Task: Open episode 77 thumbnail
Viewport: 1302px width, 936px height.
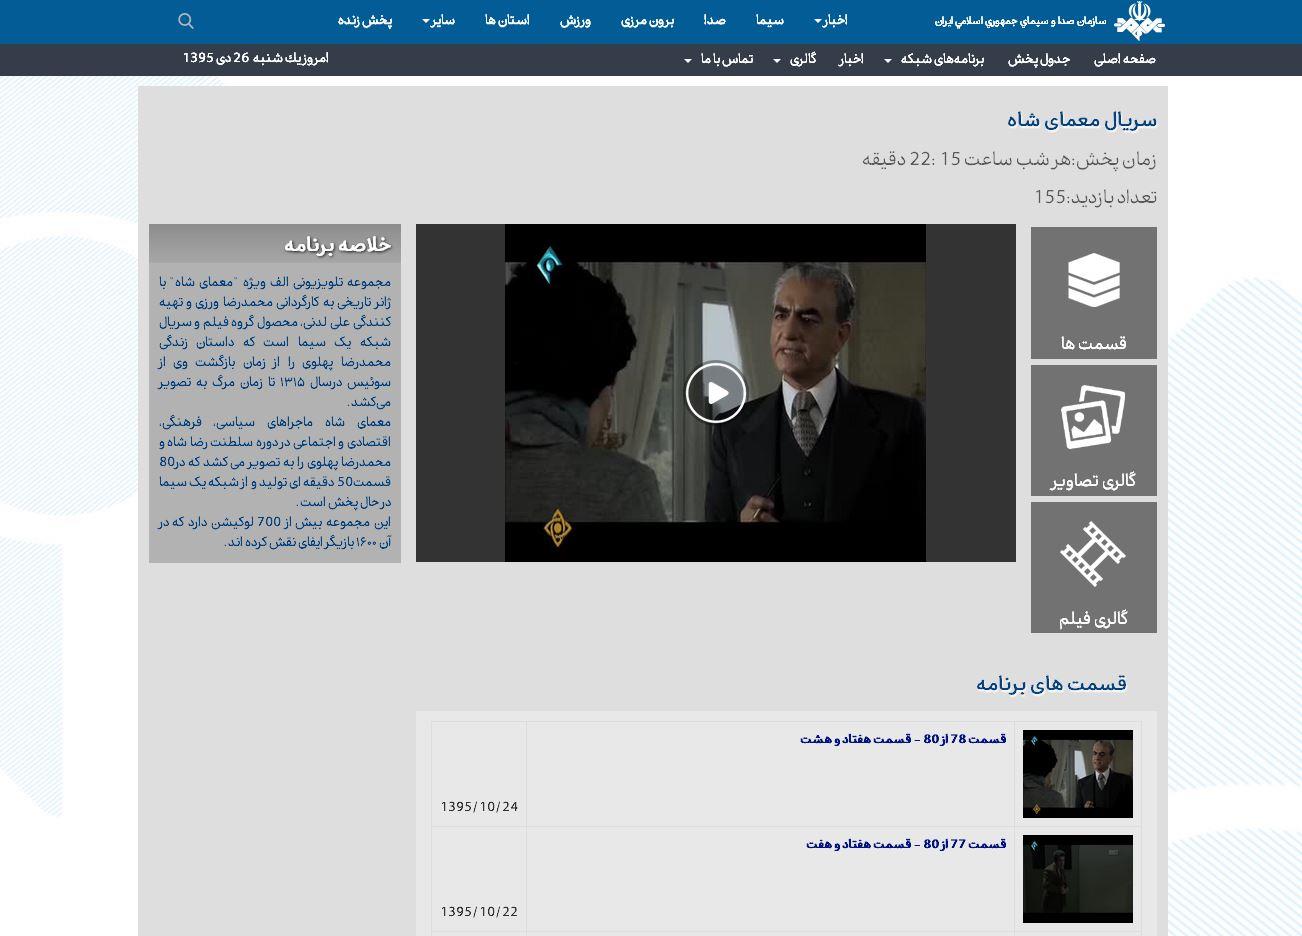Action: coord(1077,879)
